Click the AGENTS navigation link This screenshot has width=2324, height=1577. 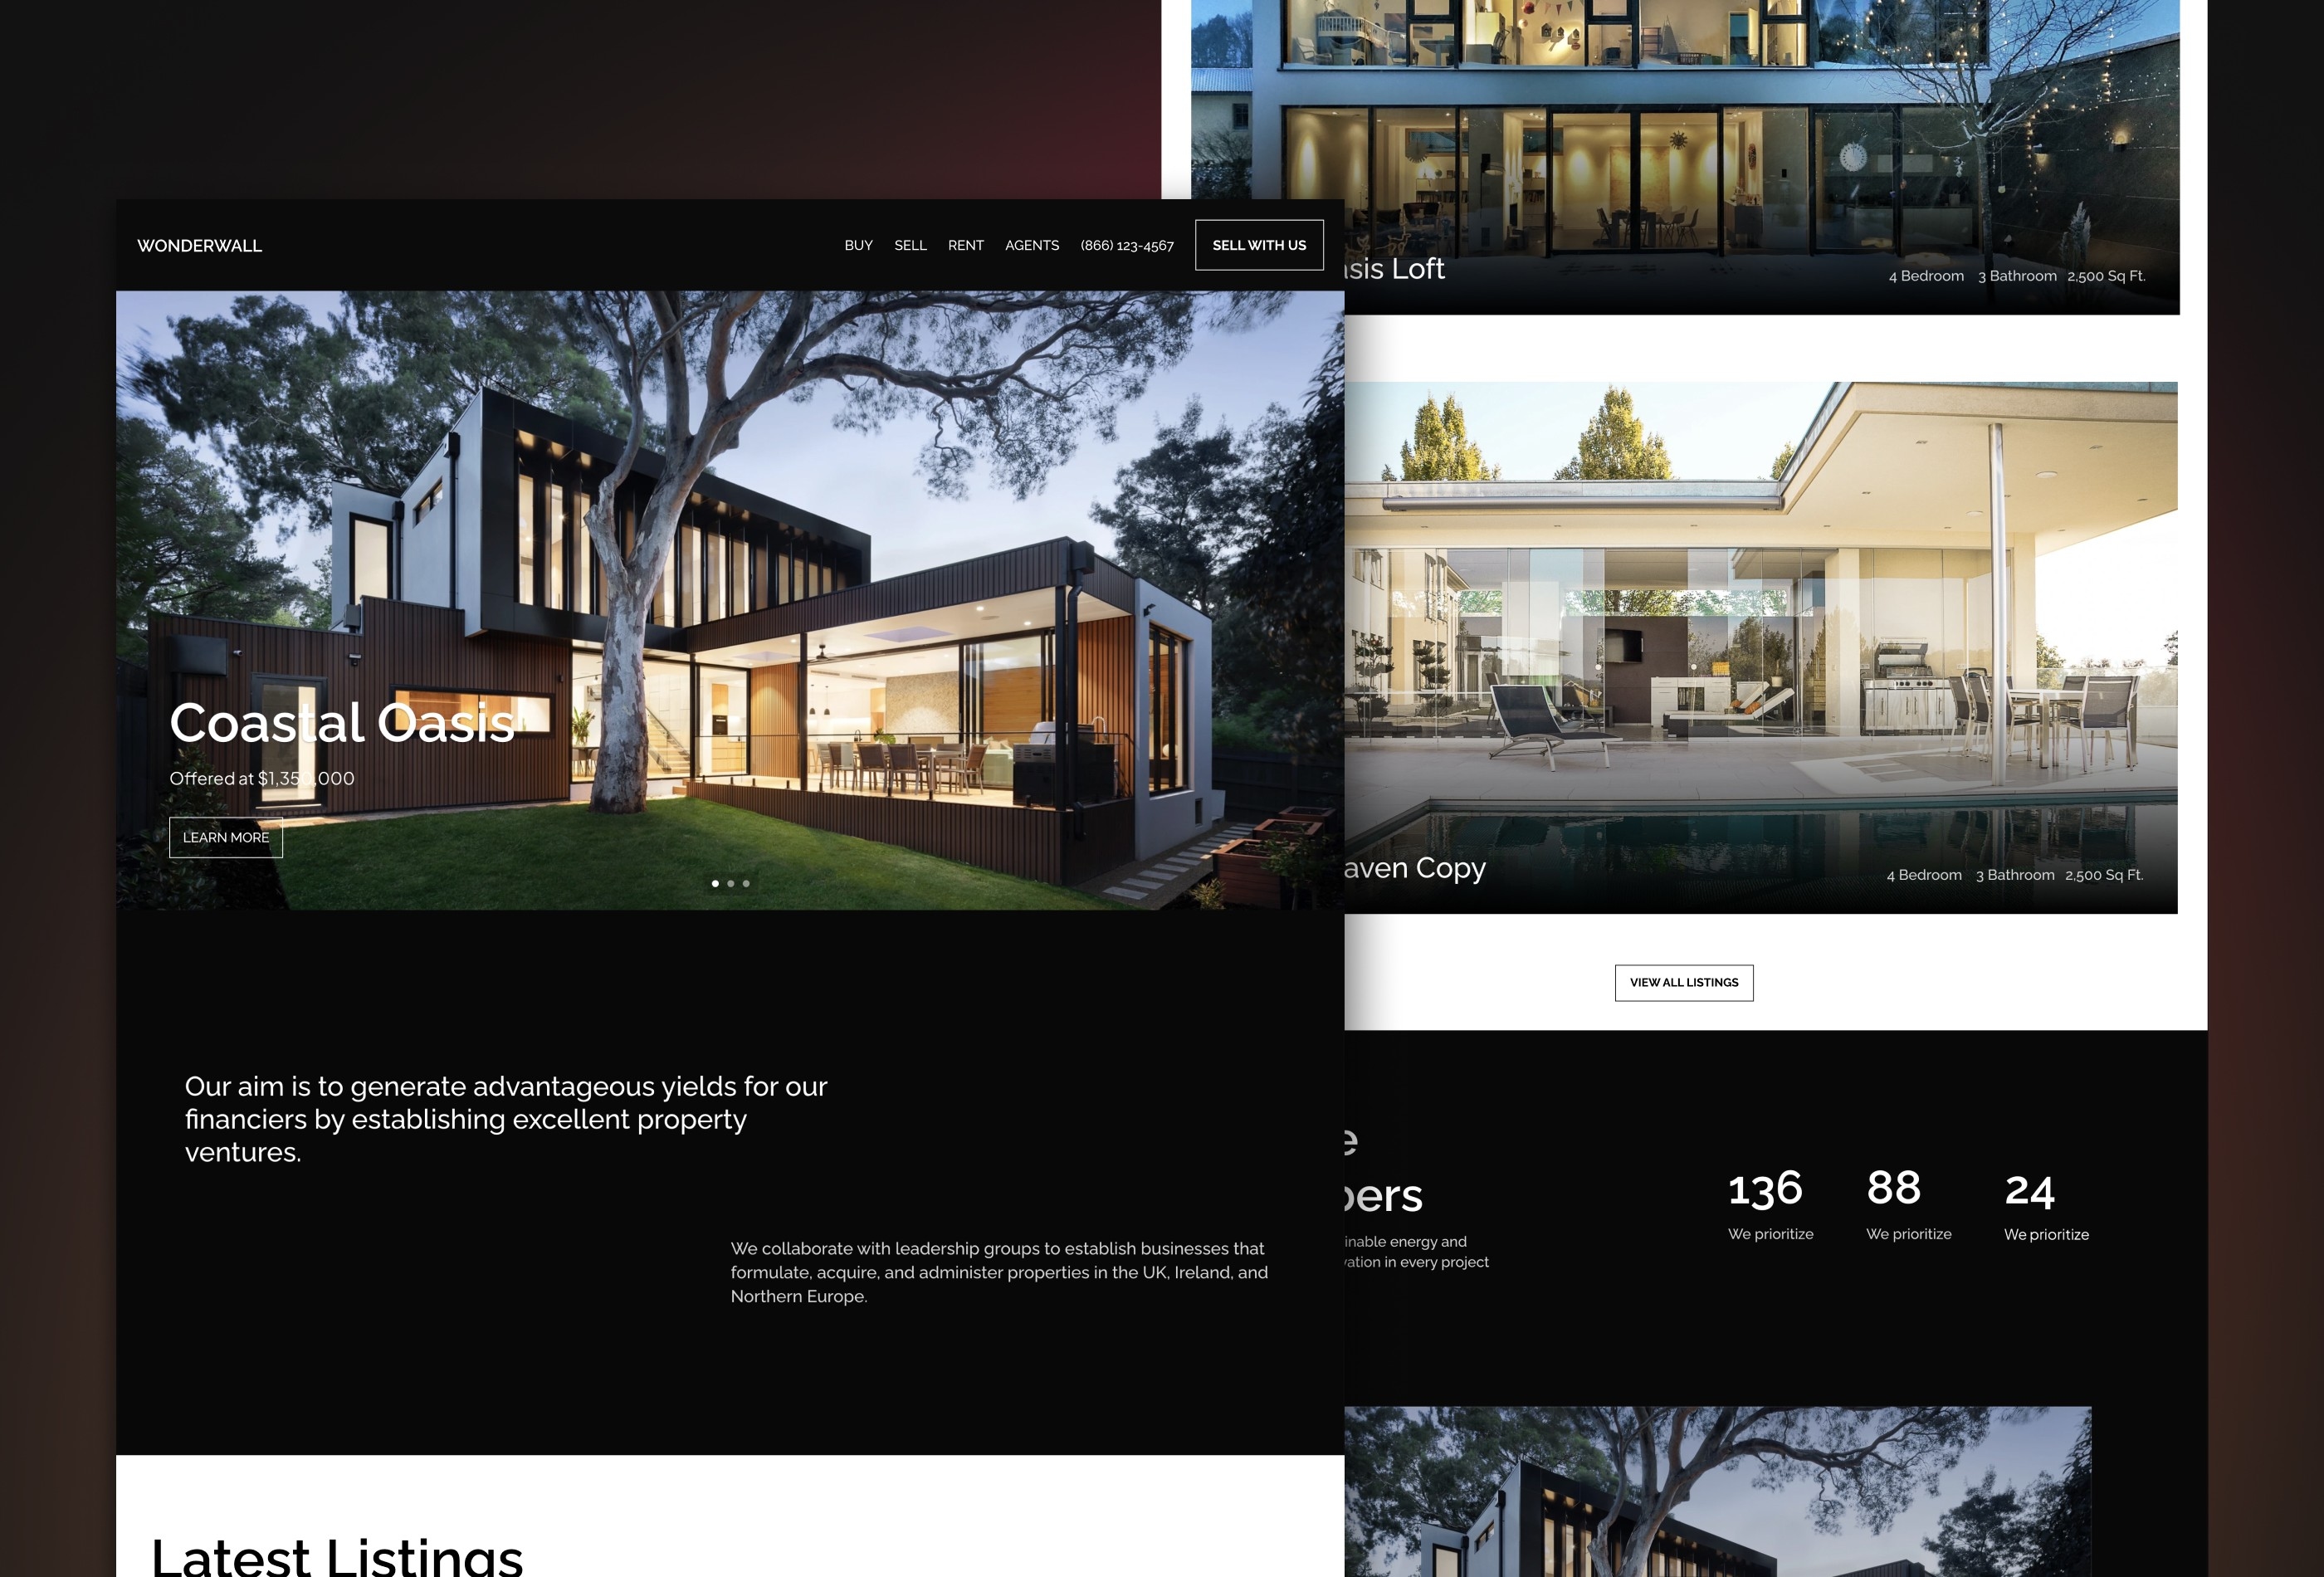pos(1031,245)
